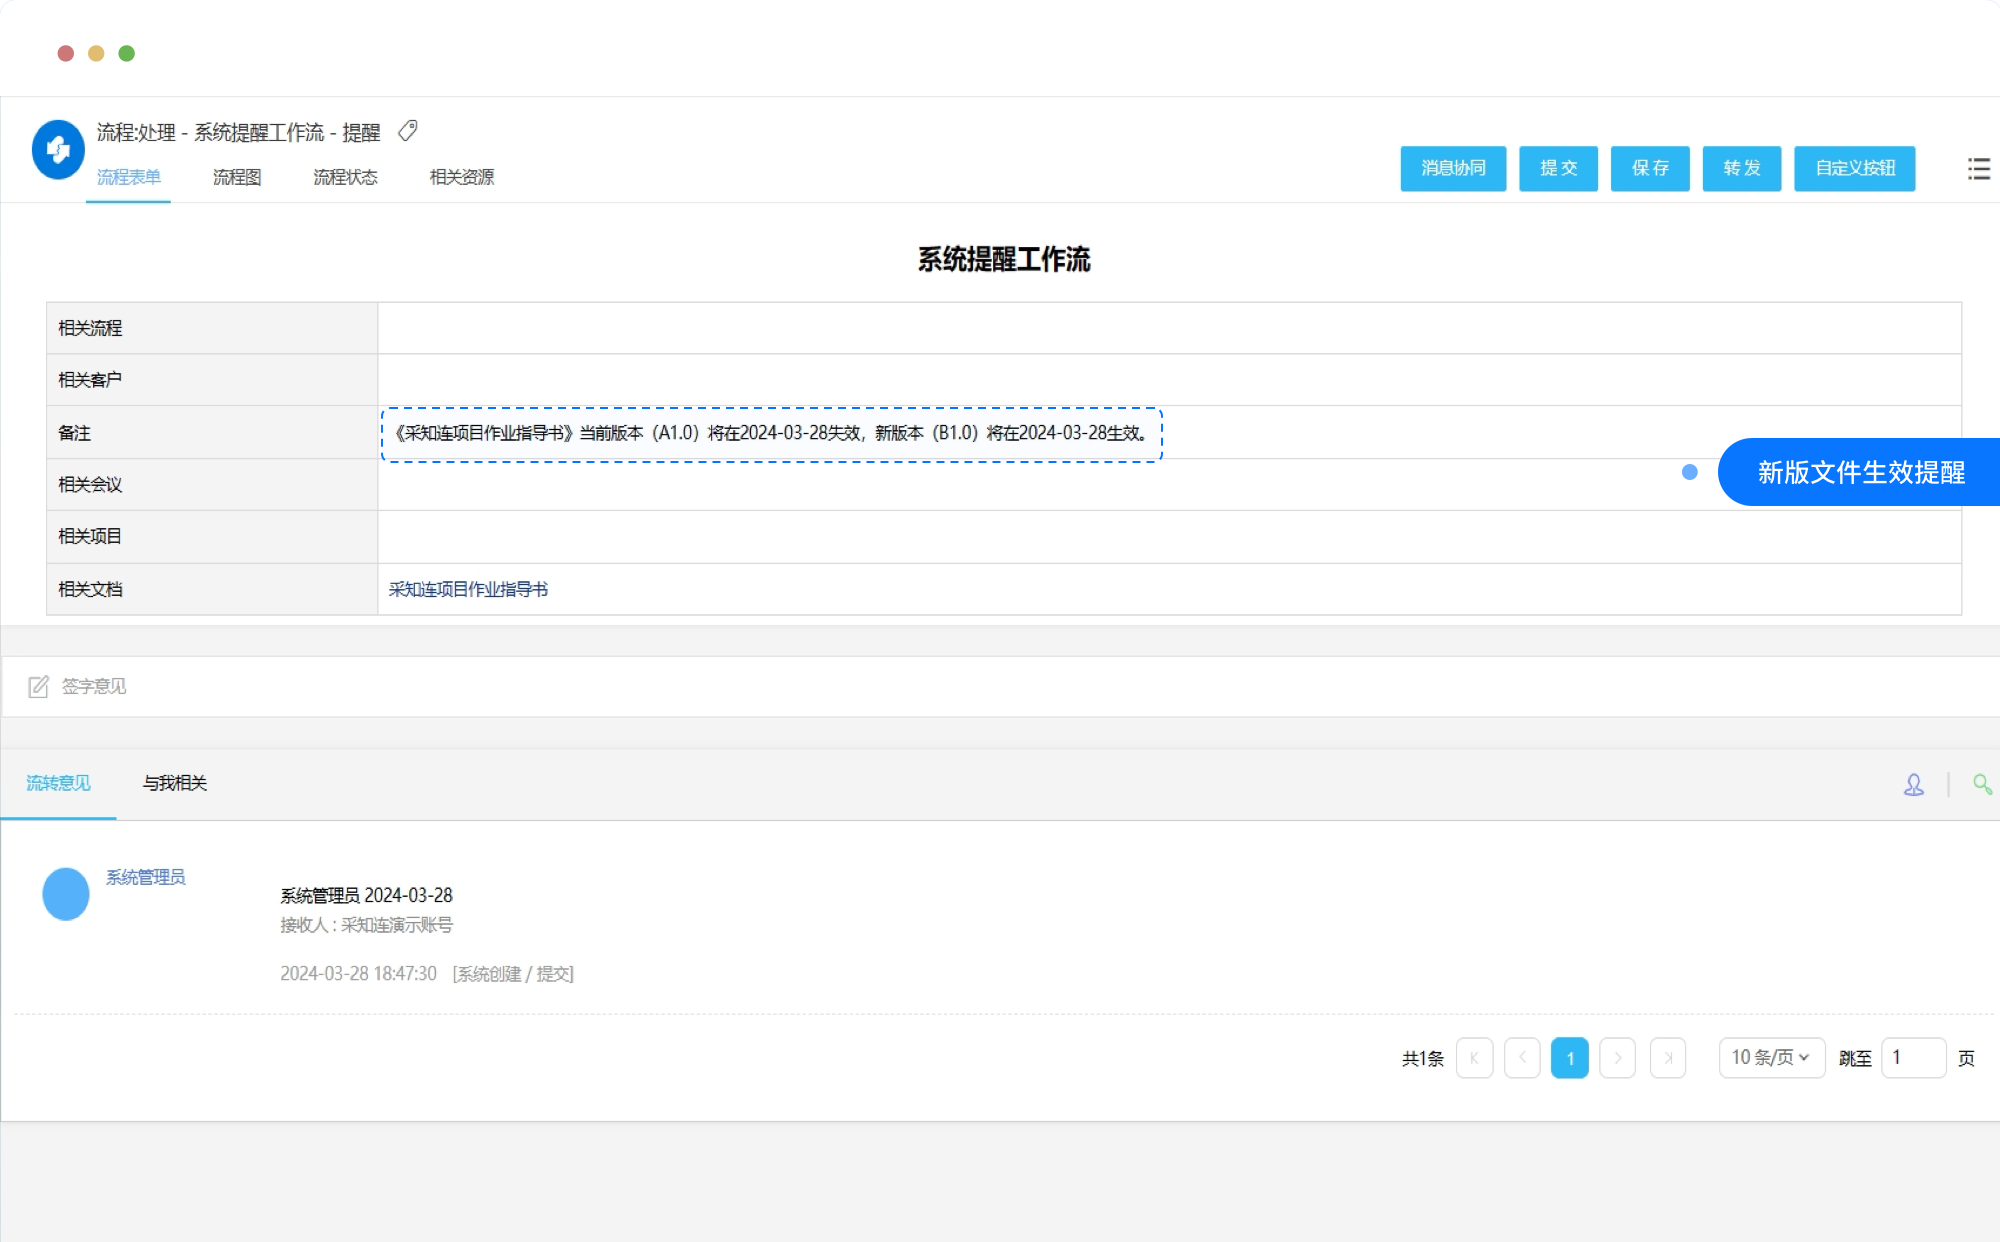
Task: Click the green search icon in opinions bar
Action: point(1981,785)
